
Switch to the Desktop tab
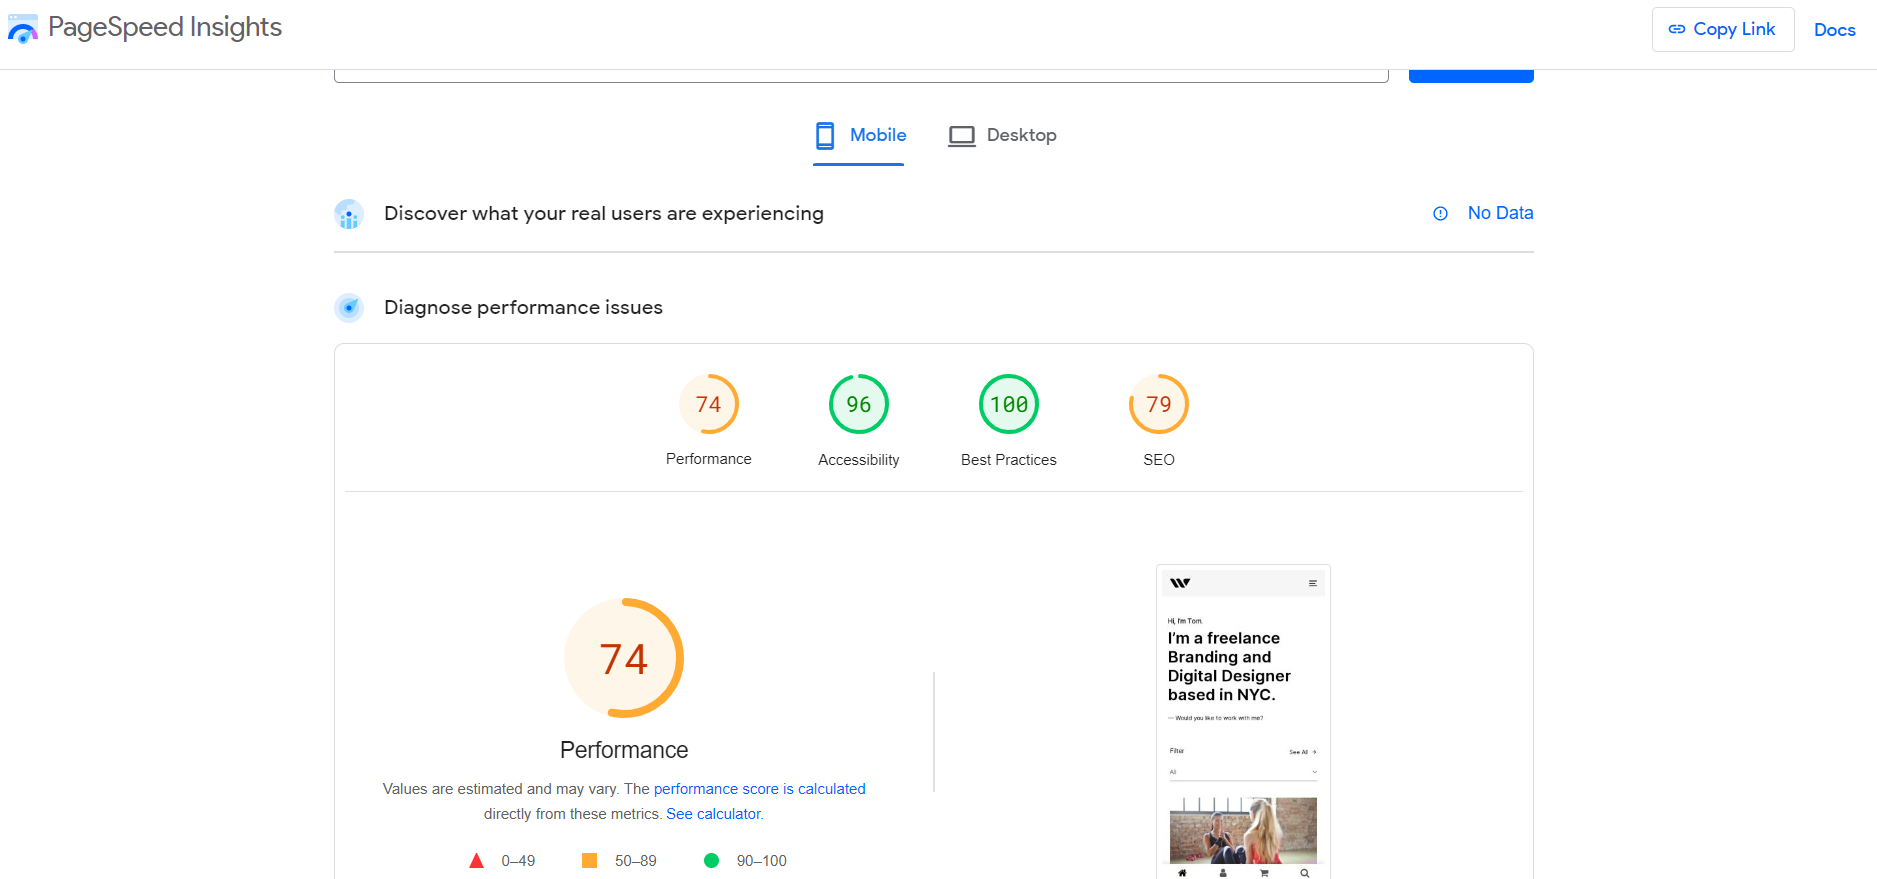pyautogui.click(x=1002, y=136)
